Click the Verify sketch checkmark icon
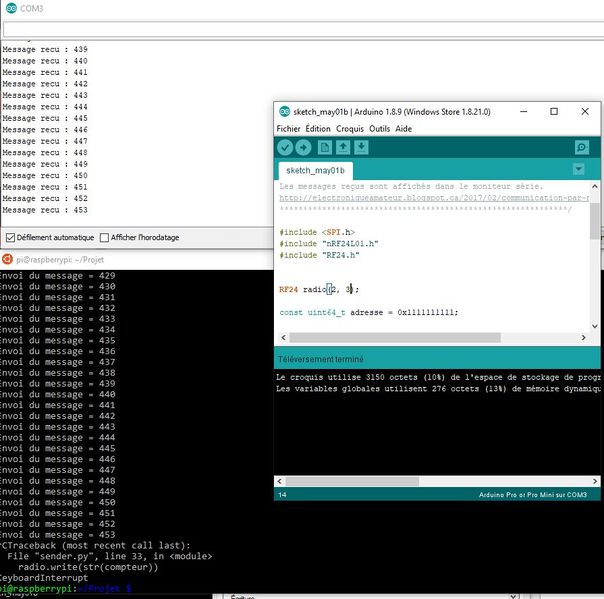604x599 pixels. 286,148
